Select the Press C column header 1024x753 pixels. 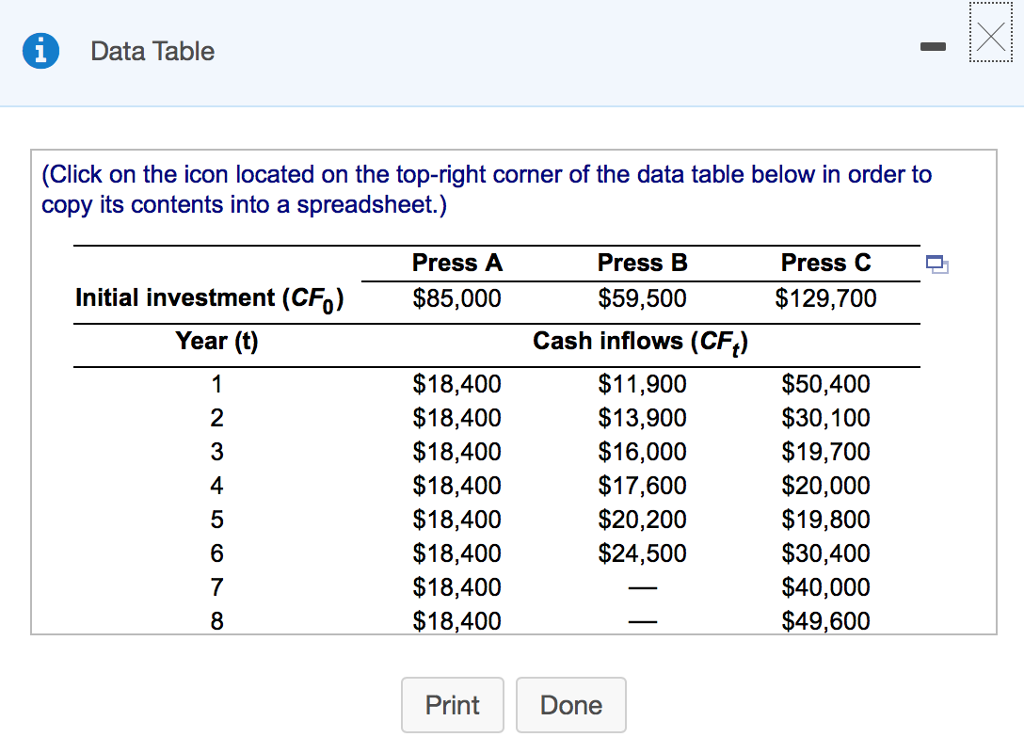point(826,263)
